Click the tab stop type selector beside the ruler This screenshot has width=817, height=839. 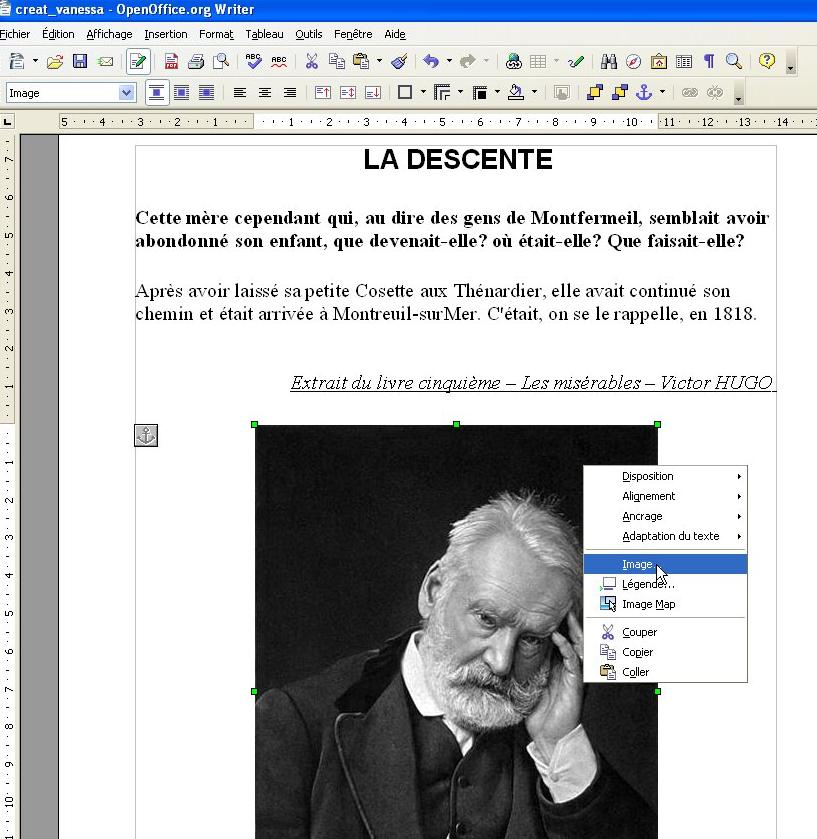[7, 122]
